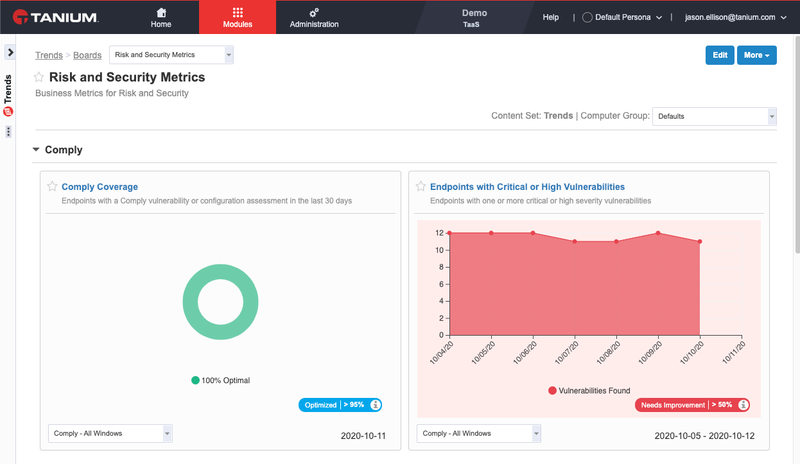The image size is (800, 464).
Task: Click info icon on Needs Improvement badge
Action: pos(743,405)
